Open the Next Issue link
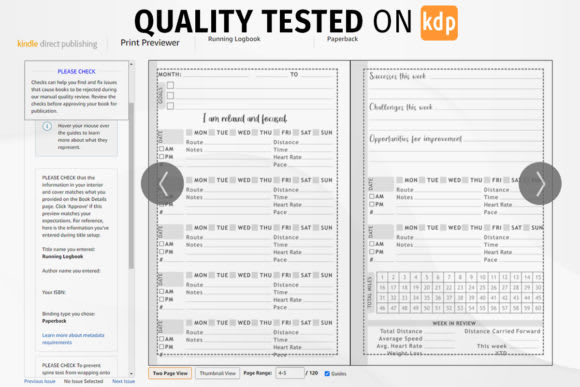 pos(124,381)
